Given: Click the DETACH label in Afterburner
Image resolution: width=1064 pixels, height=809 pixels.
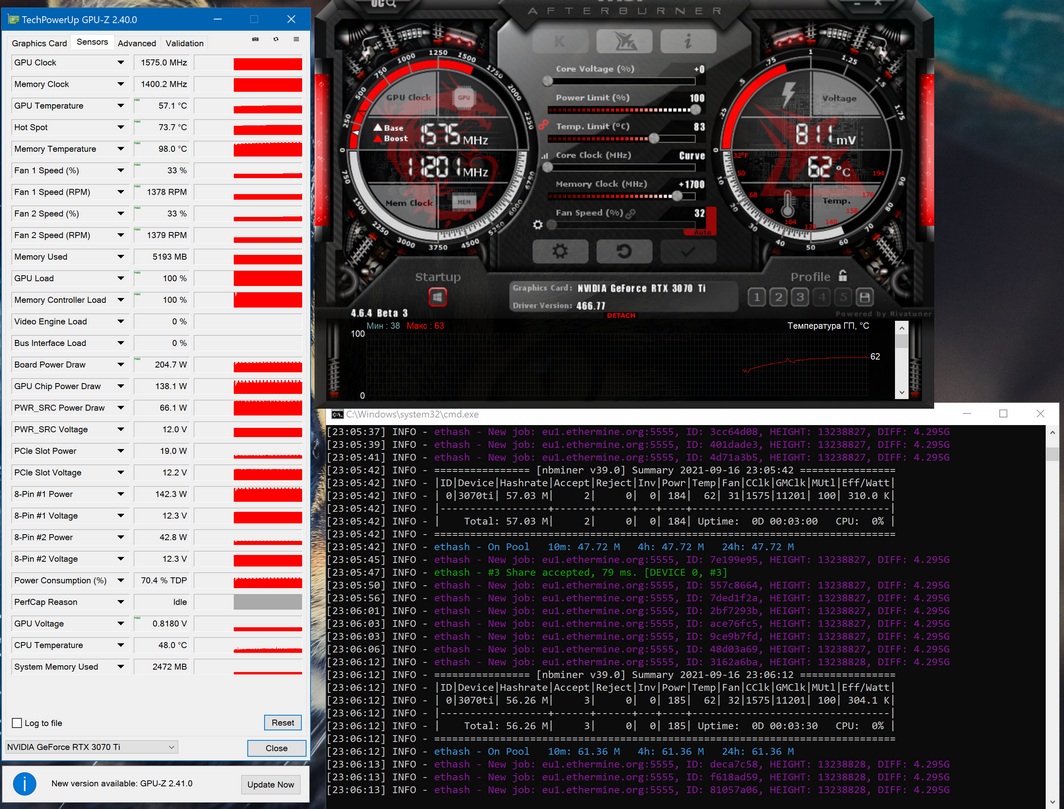Looking at the screenshot, I should tap(621, 316).
